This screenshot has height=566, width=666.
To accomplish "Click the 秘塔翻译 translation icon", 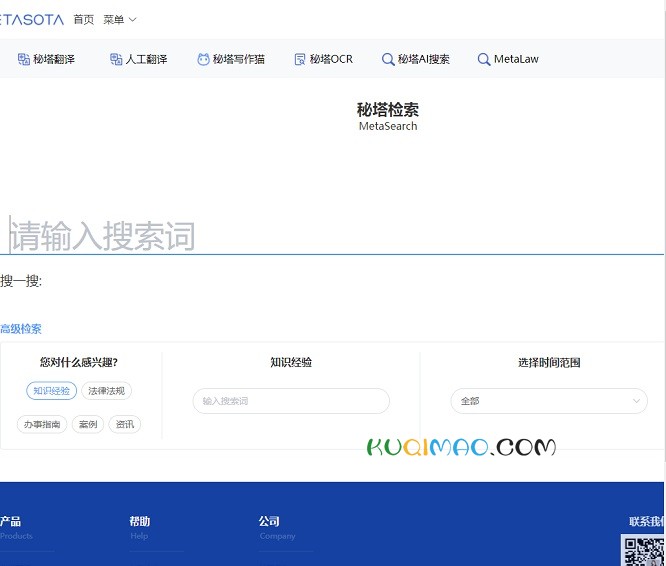I will click(x=23, y=59).
